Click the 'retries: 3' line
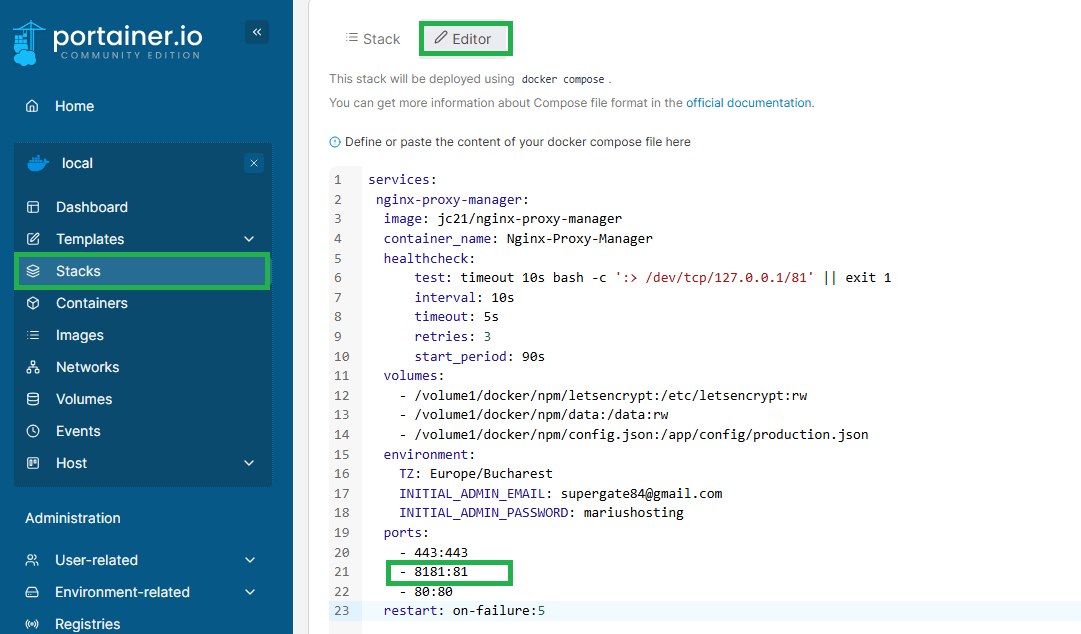 tap(452, 337)
